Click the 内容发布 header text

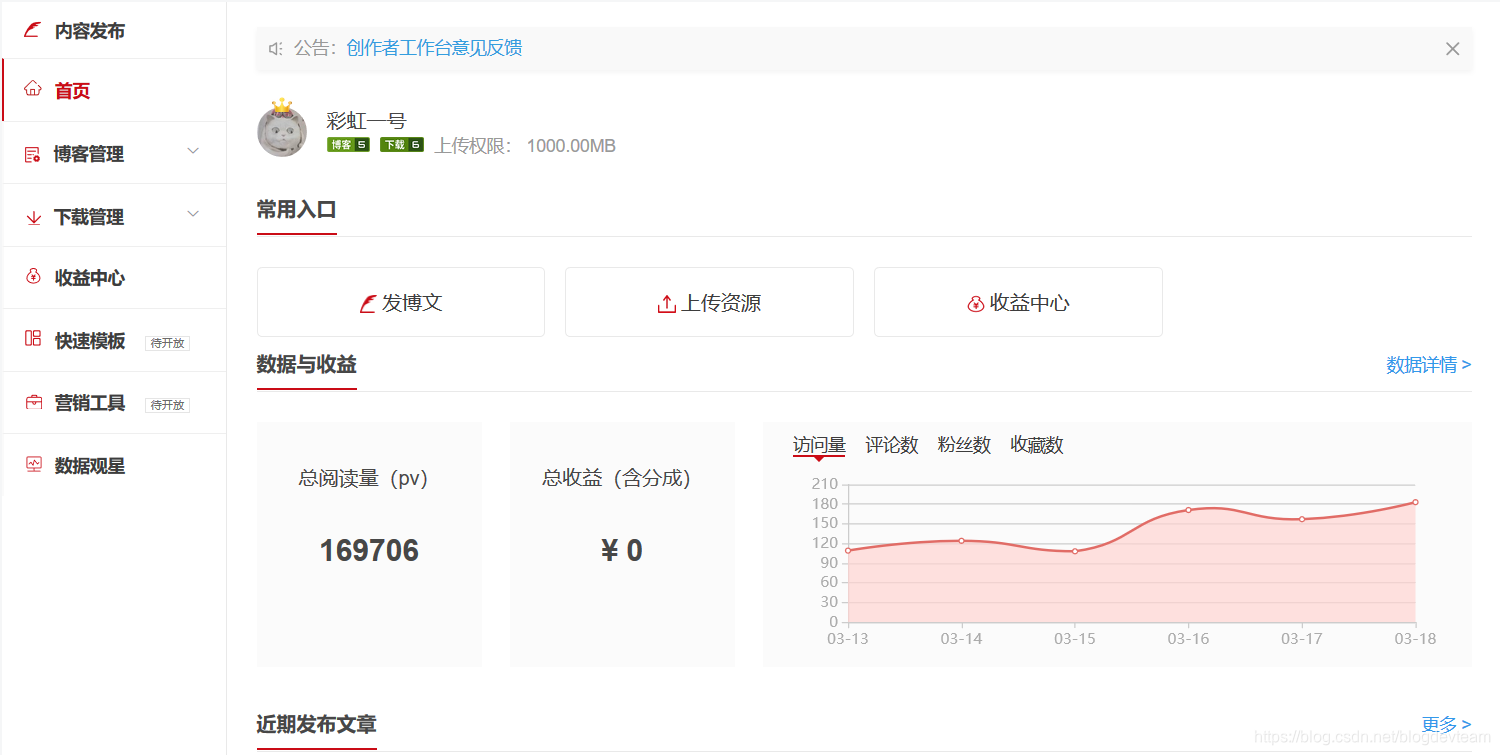click(90, 31)
